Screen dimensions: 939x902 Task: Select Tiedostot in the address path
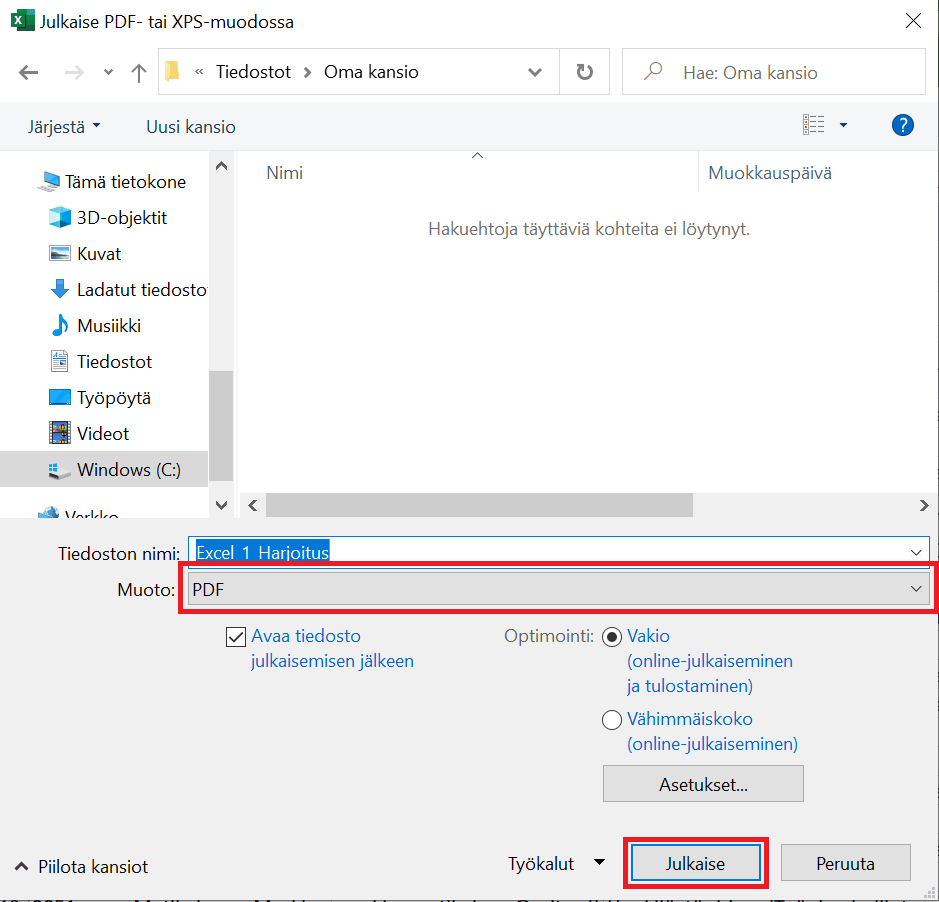click(253, 72)
